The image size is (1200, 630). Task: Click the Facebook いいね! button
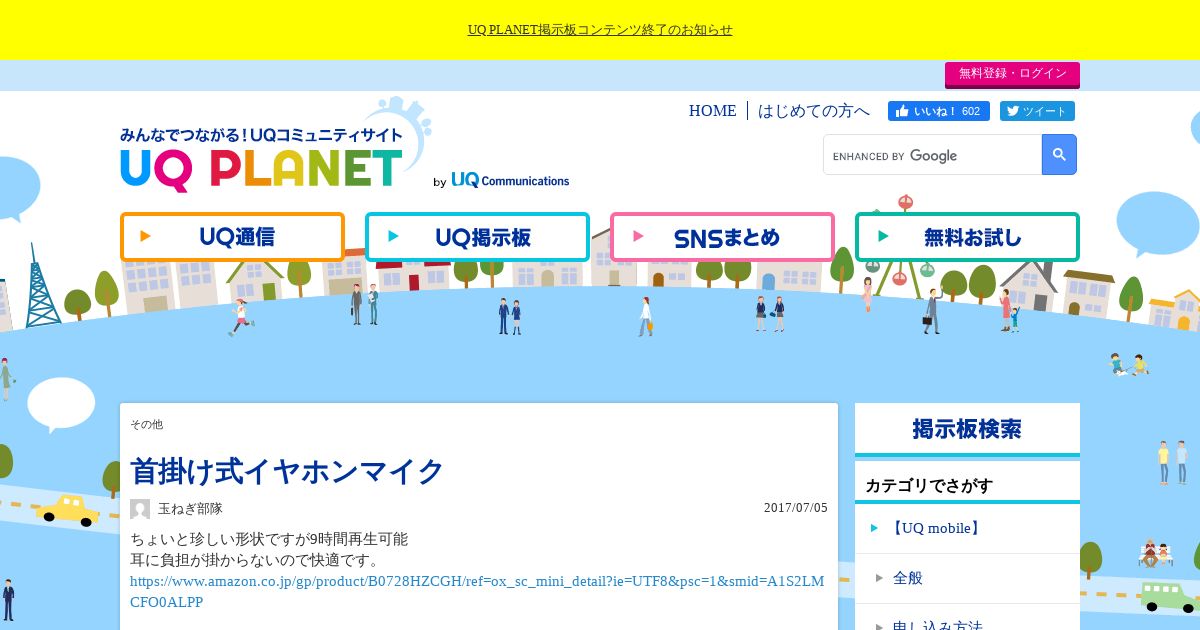coord(939,111)
